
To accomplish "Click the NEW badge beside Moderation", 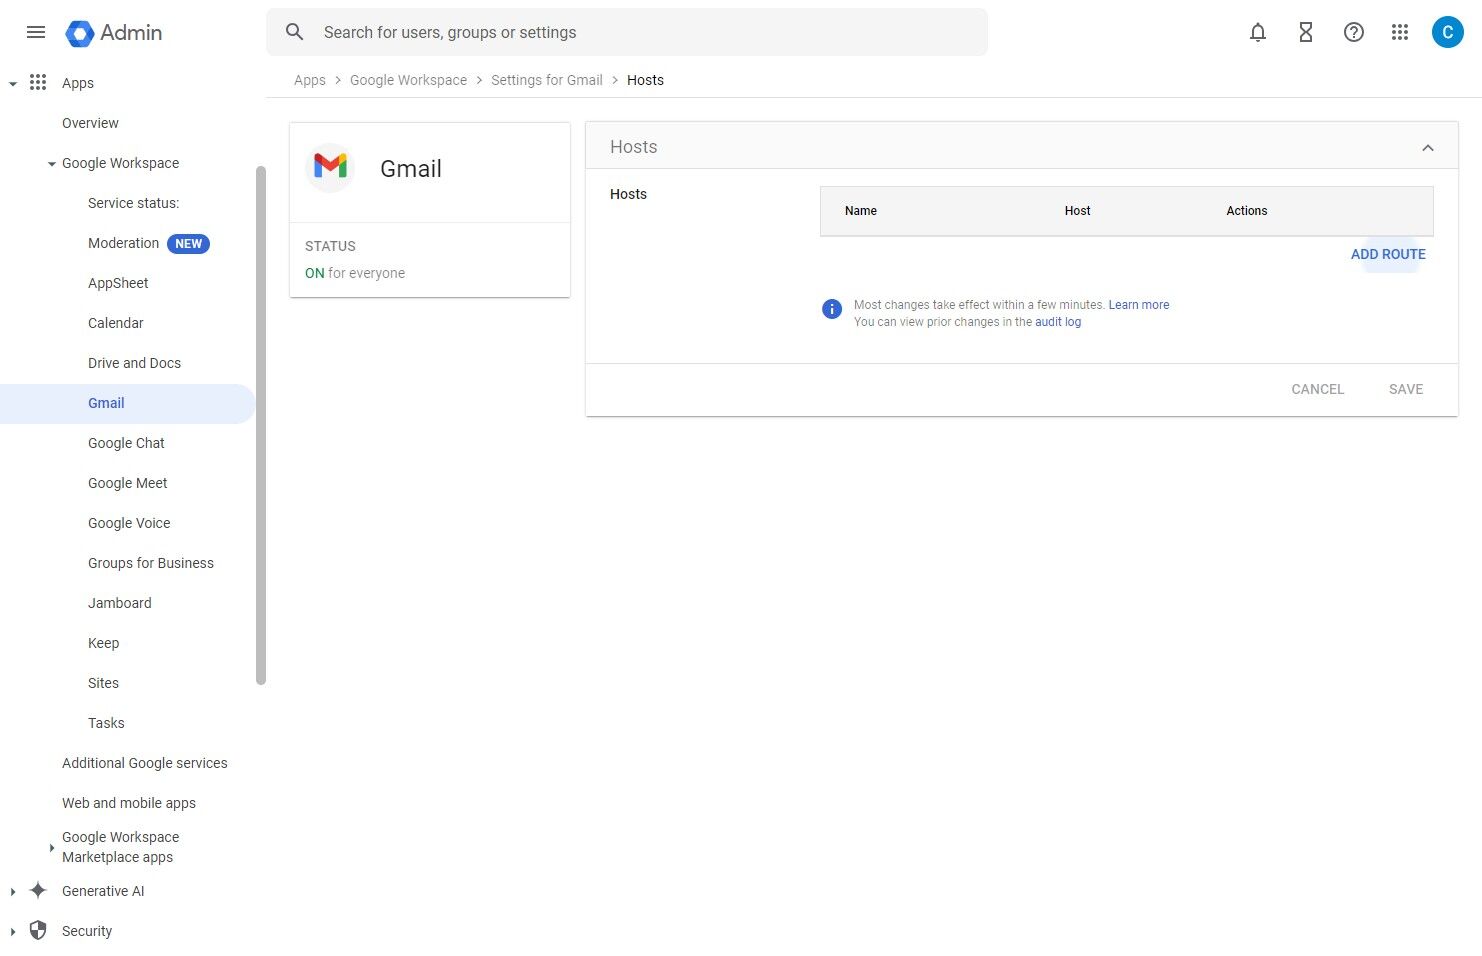I will coord(188,243).
